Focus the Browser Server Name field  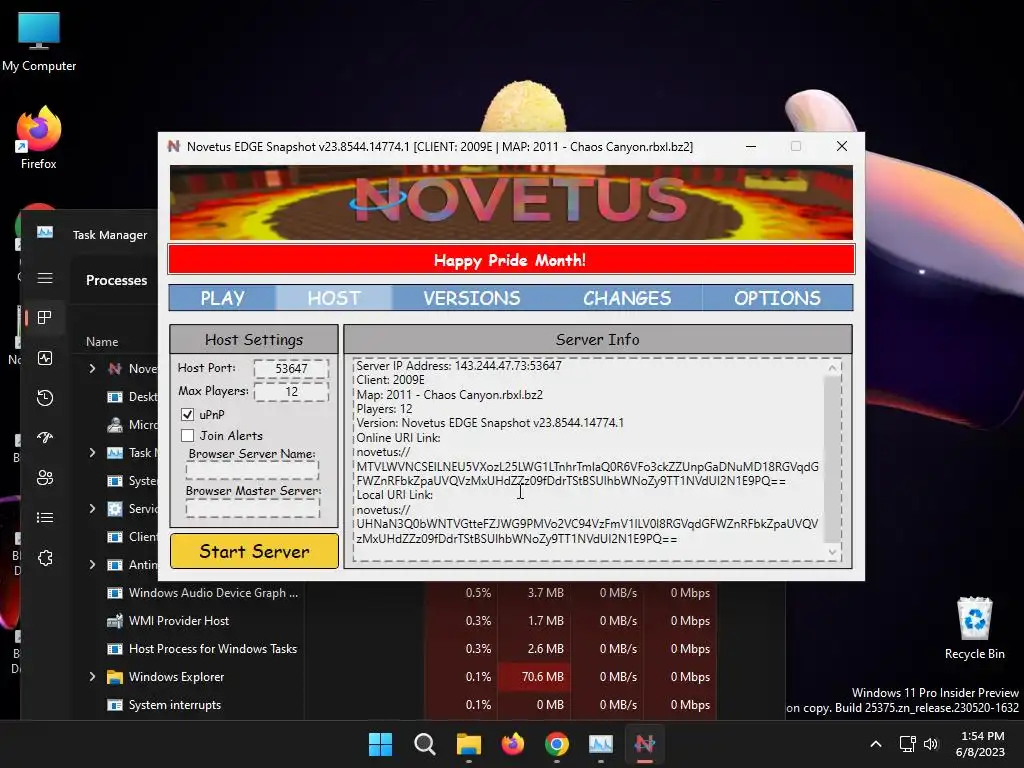coord(252,470)
